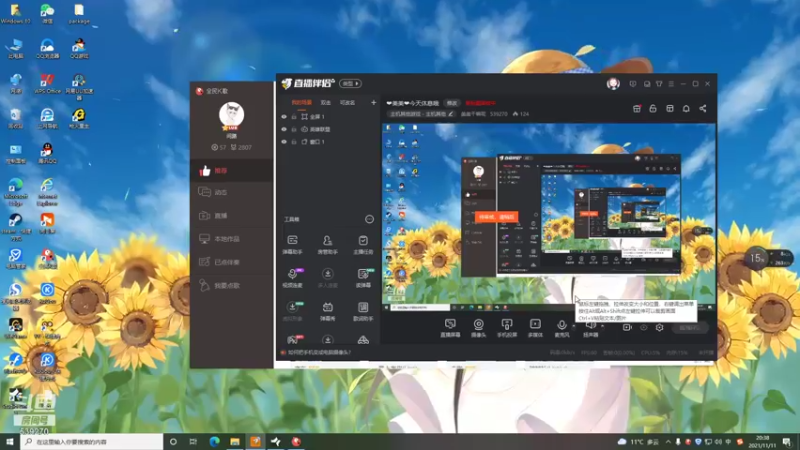Open notification bell in 直播伴侣
Image resolution: width=800 pixels, height=450 pixels.
[x=686, y=109]
